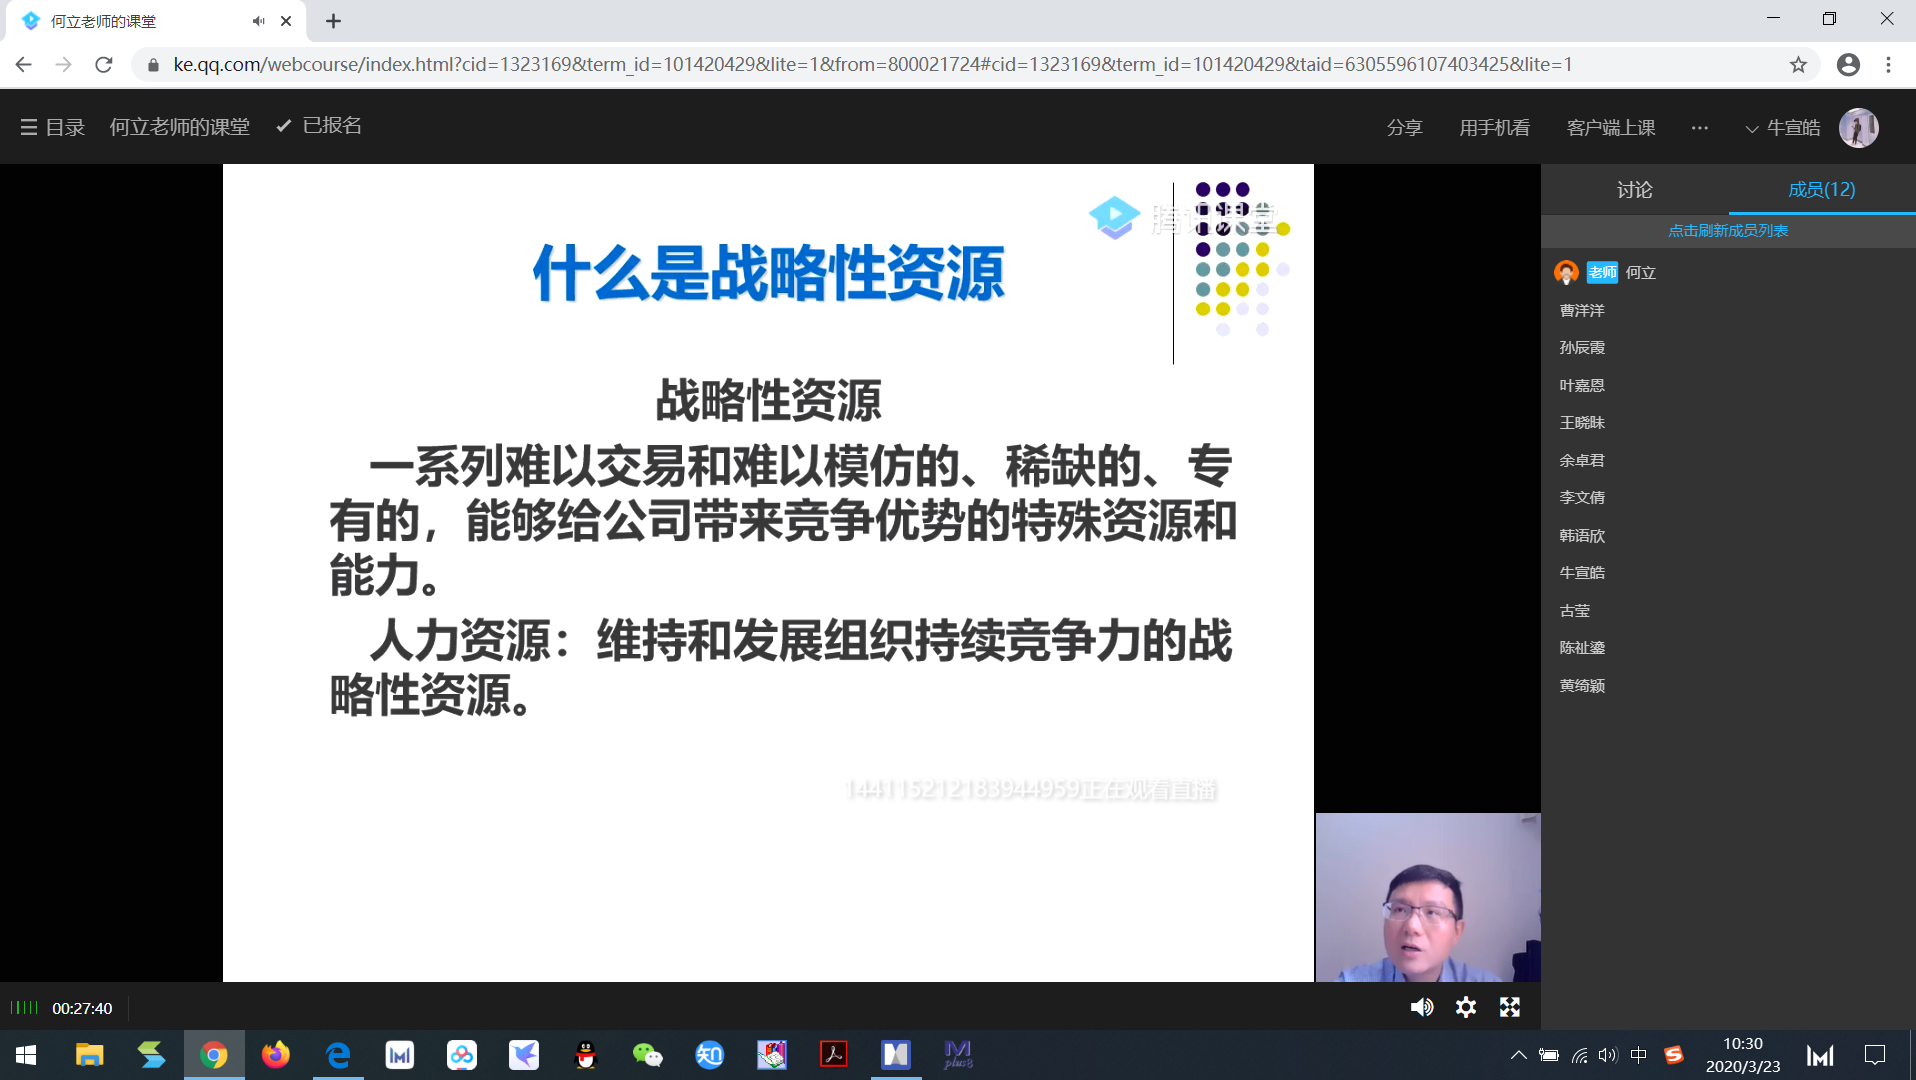
Task: Show hidden system tray icons
Action: (x=1518, y=1055)
